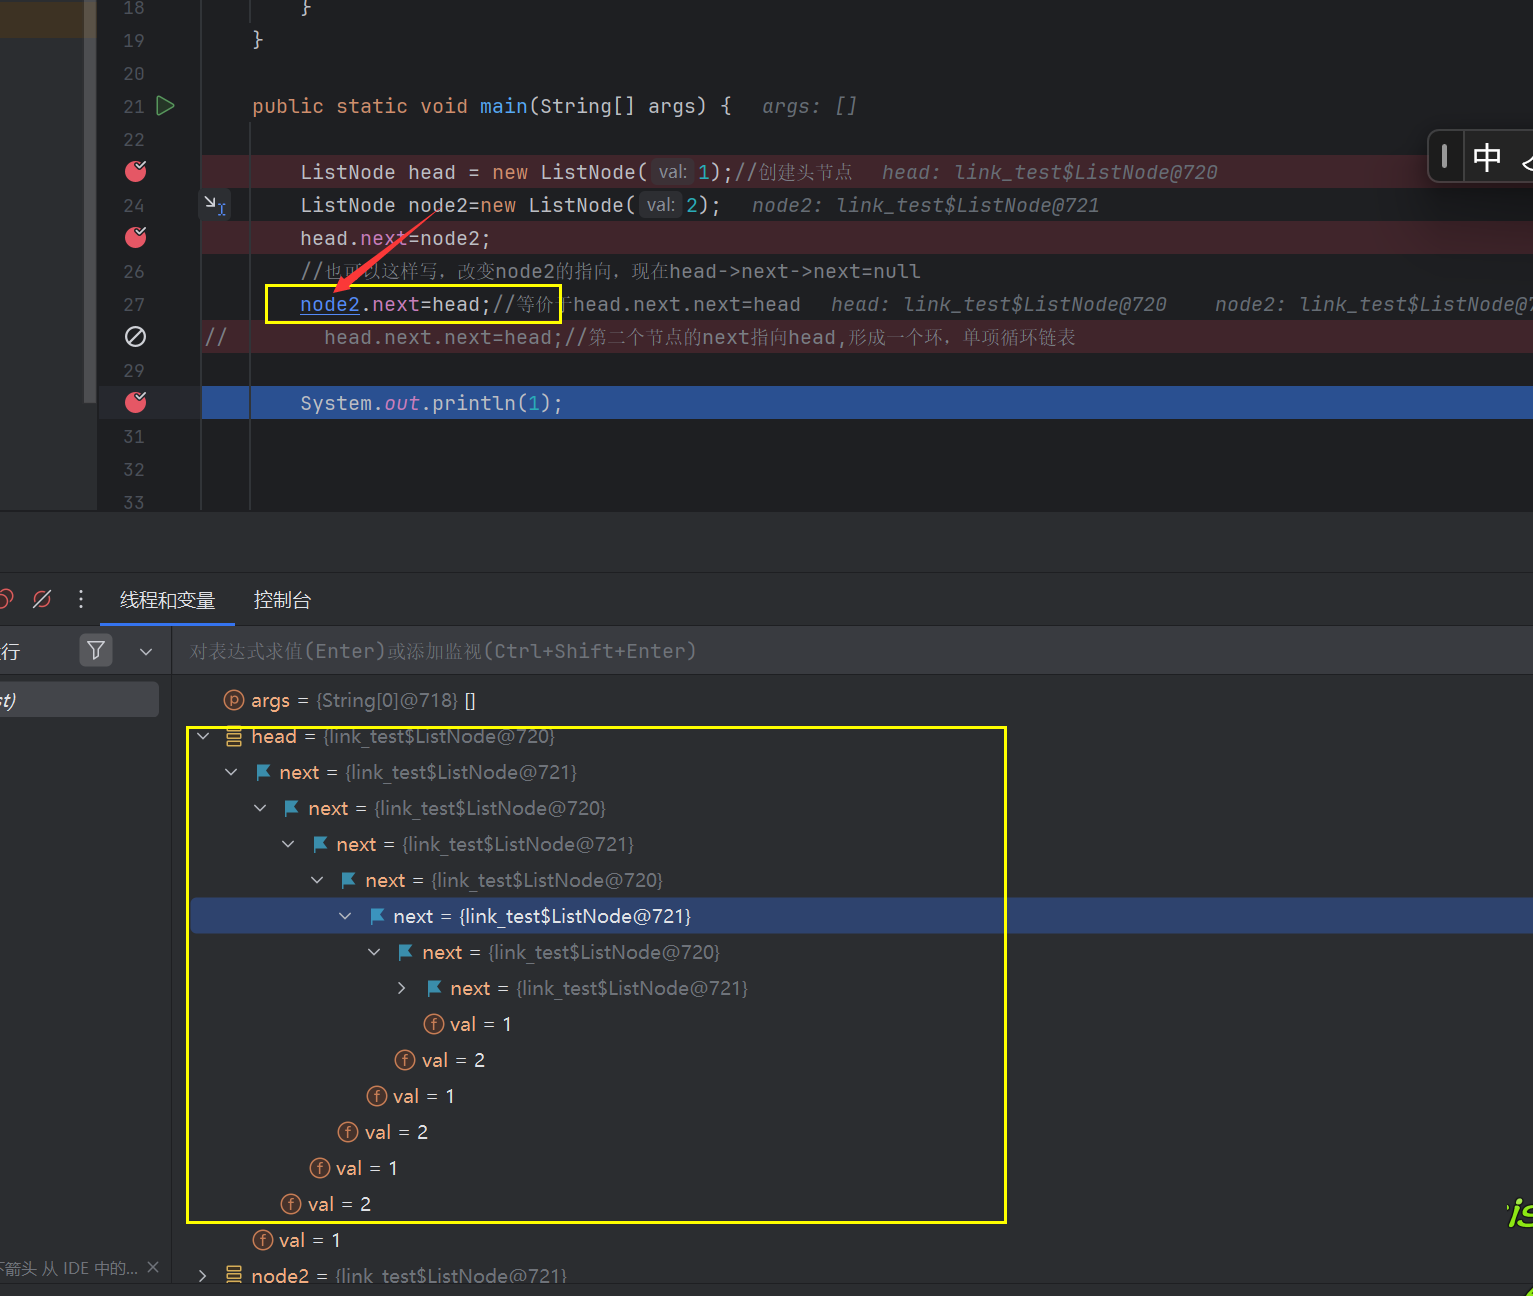Toggle the breakpoint on the ListNode head line
The image size is (1533, 1296).
click(x=136, y=172)
